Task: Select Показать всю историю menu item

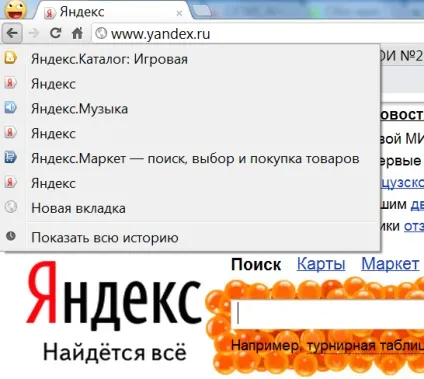Action: 190,238
